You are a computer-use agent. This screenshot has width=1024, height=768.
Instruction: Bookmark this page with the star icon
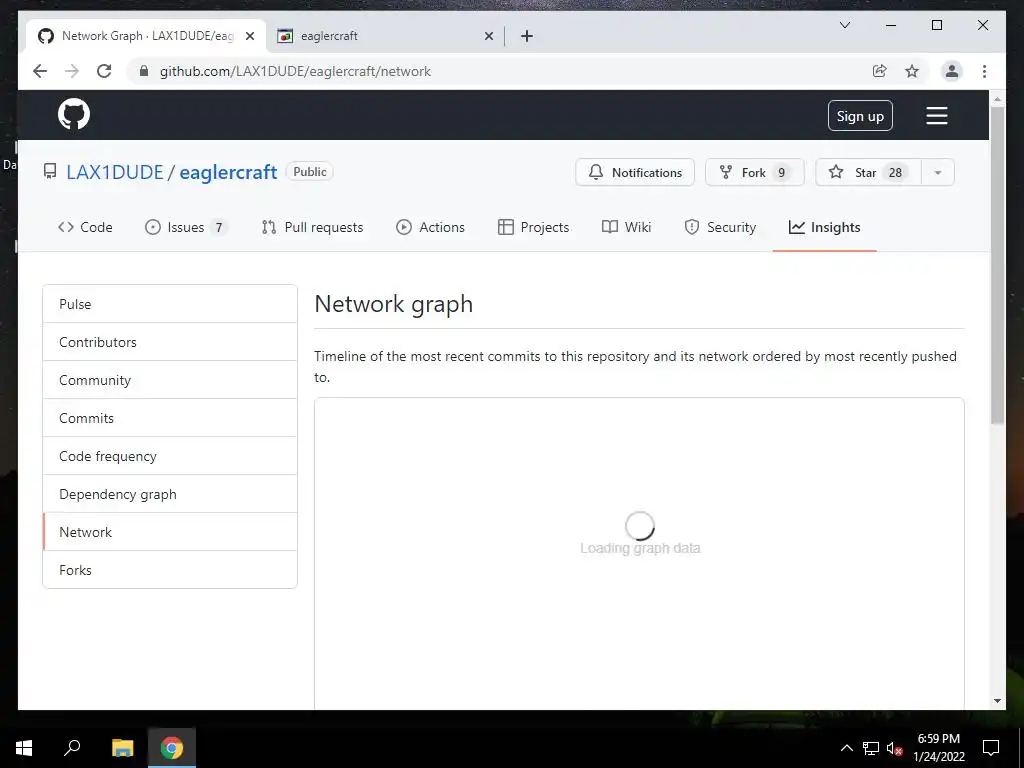pos(912,71)
